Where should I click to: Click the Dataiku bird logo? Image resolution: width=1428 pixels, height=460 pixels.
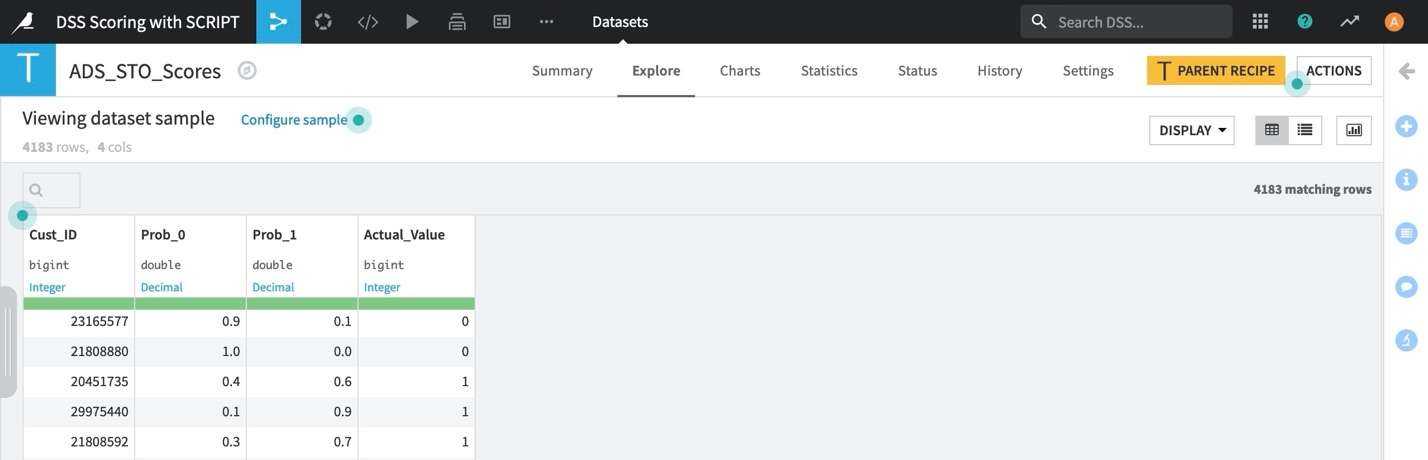pyautogui.click(x=22, y=22)
